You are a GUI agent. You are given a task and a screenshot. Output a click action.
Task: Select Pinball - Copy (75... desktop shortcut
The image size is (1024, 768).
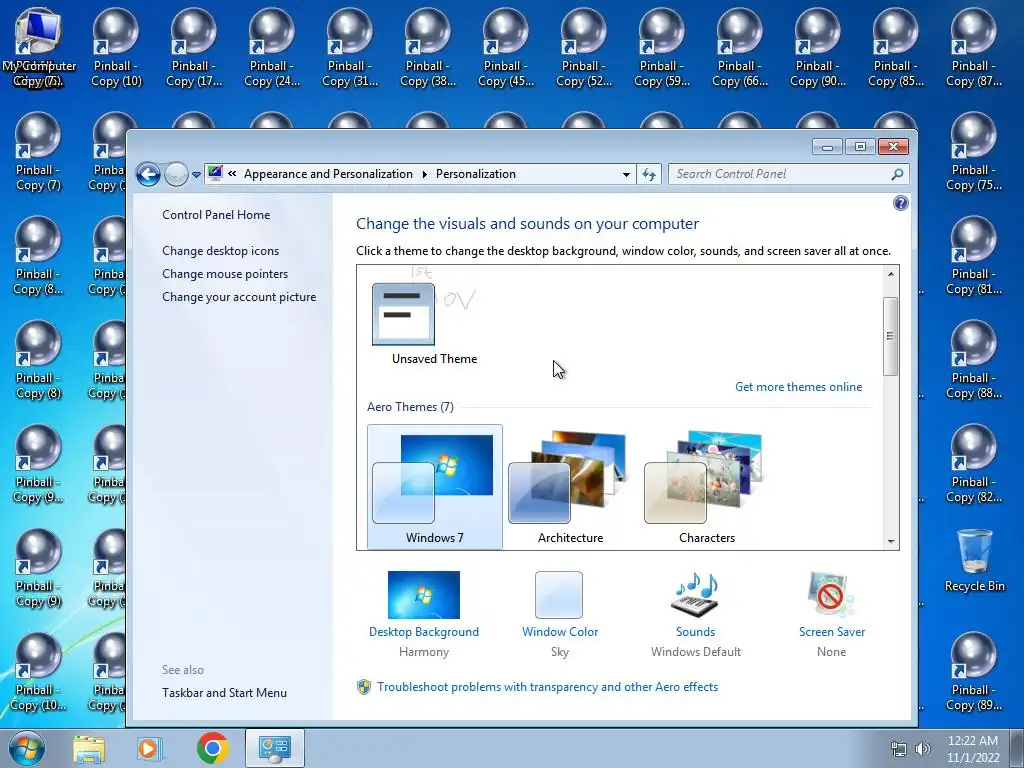tap(974, 152)
